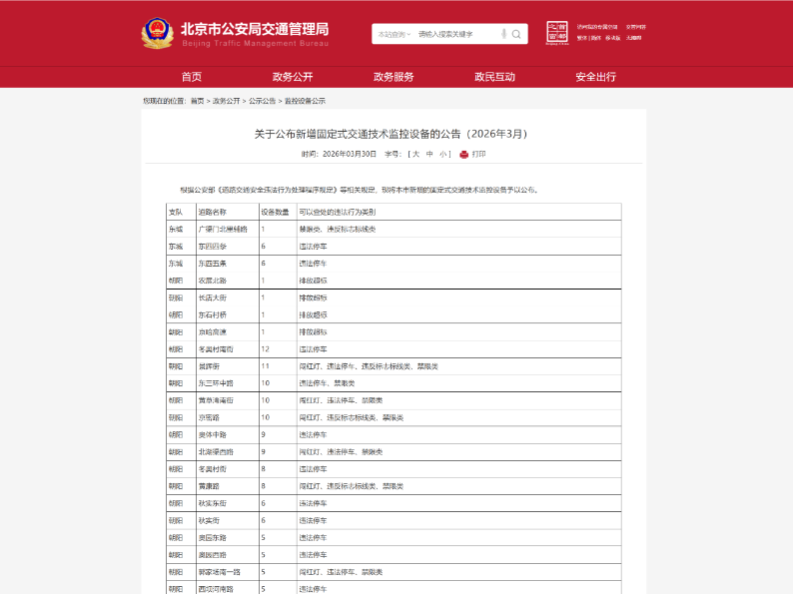Open the 首页 navigation menu item
Viewport: 793px width, 595px height.
tap(192, 77)
